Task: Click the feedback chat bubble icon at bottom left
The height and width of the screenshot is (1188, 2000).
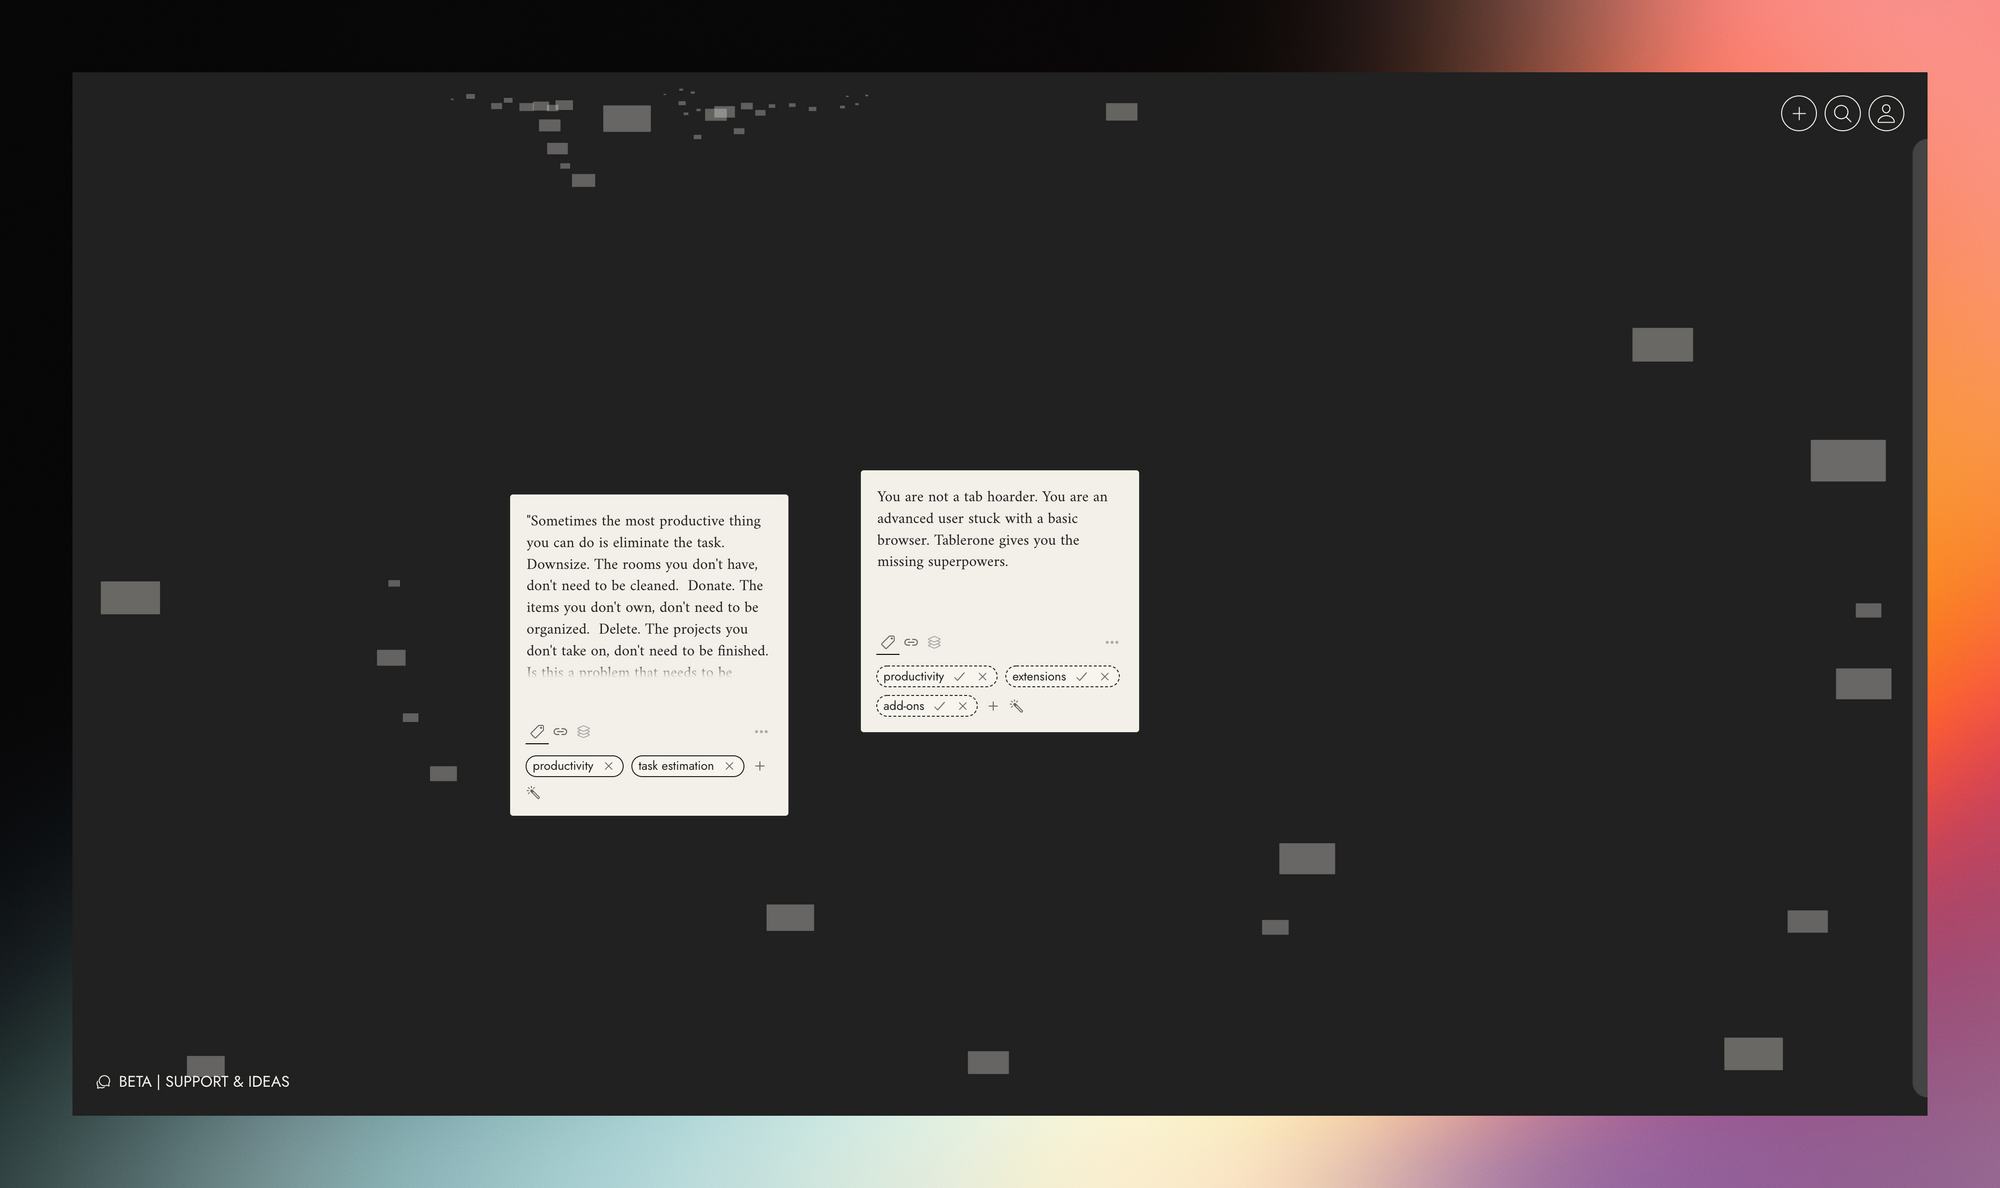Action: click(x=103, y=1081)
